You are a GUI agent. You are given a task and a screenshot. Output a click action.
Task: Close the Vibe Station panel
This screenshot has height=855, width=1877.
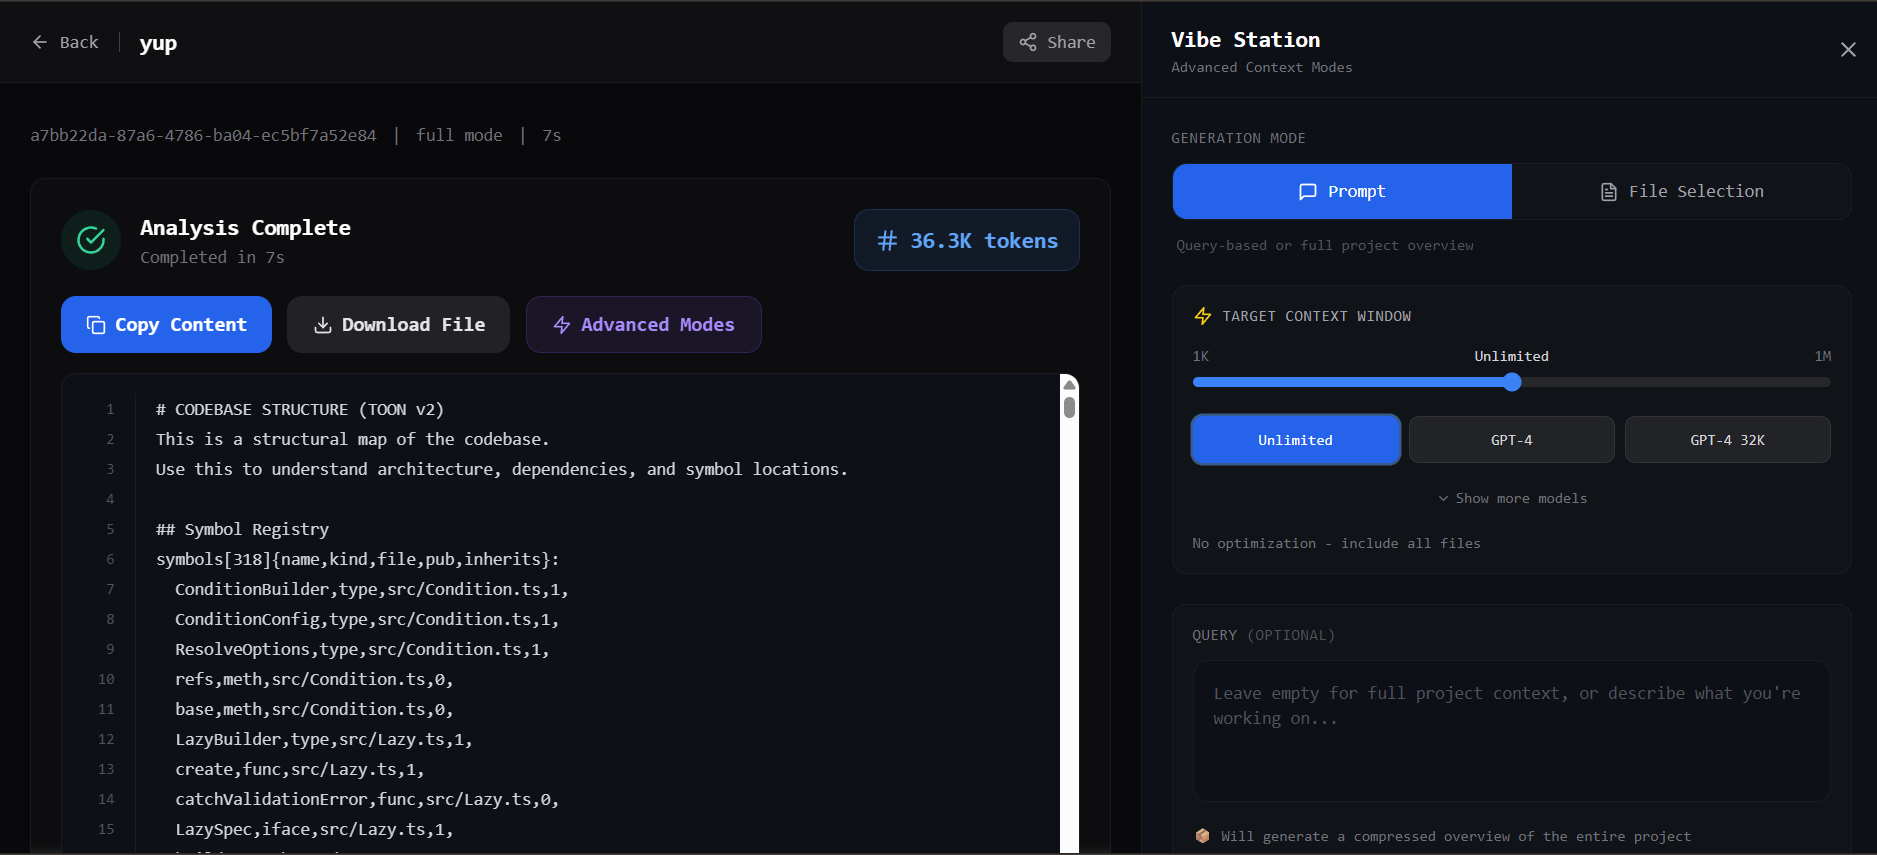click(x=1848, y=49)
